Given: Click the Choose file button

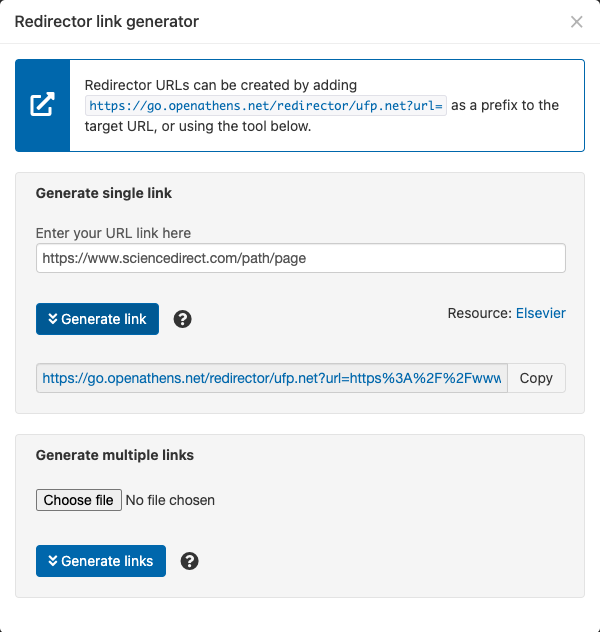Looking at the screenshot, I should [79, 500].
